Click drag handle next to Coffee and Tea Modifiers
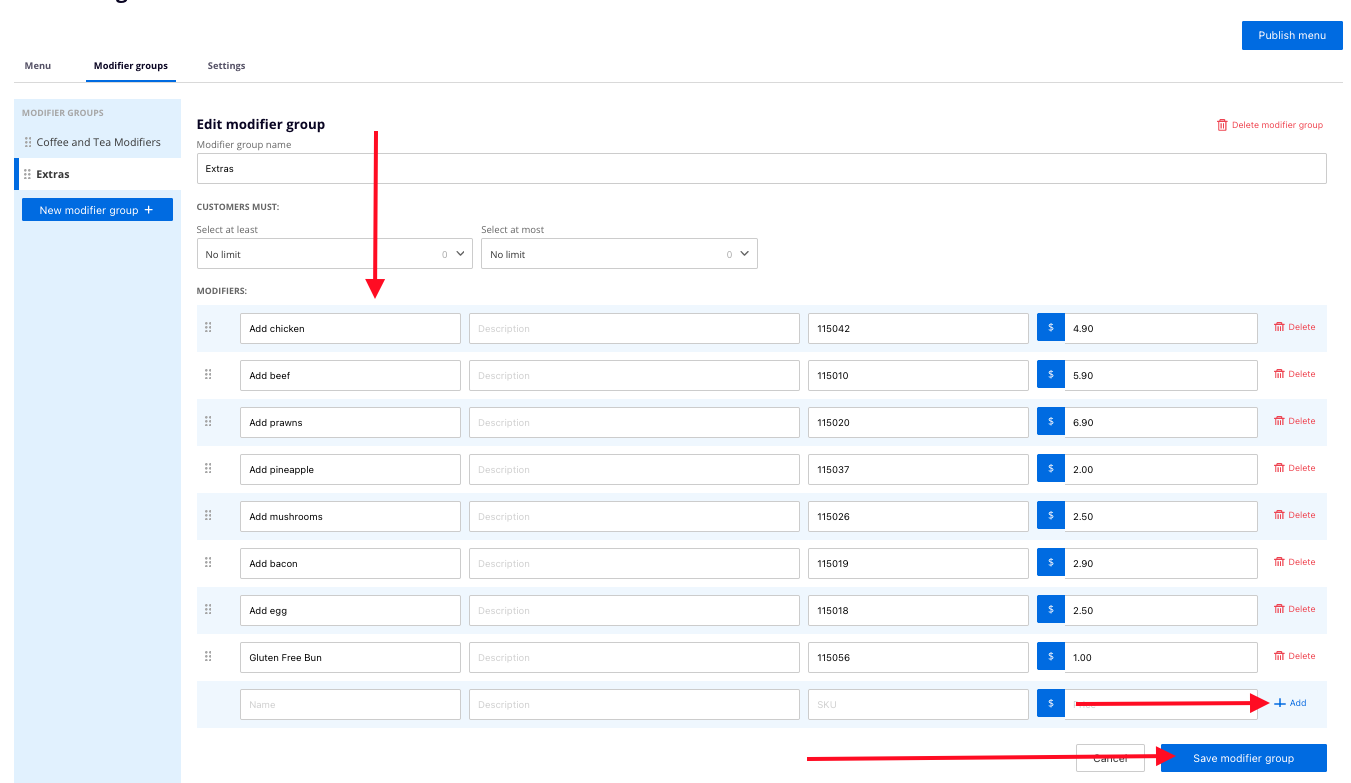The height and width of the screenshot is (783, 1351). click(28, 142)
